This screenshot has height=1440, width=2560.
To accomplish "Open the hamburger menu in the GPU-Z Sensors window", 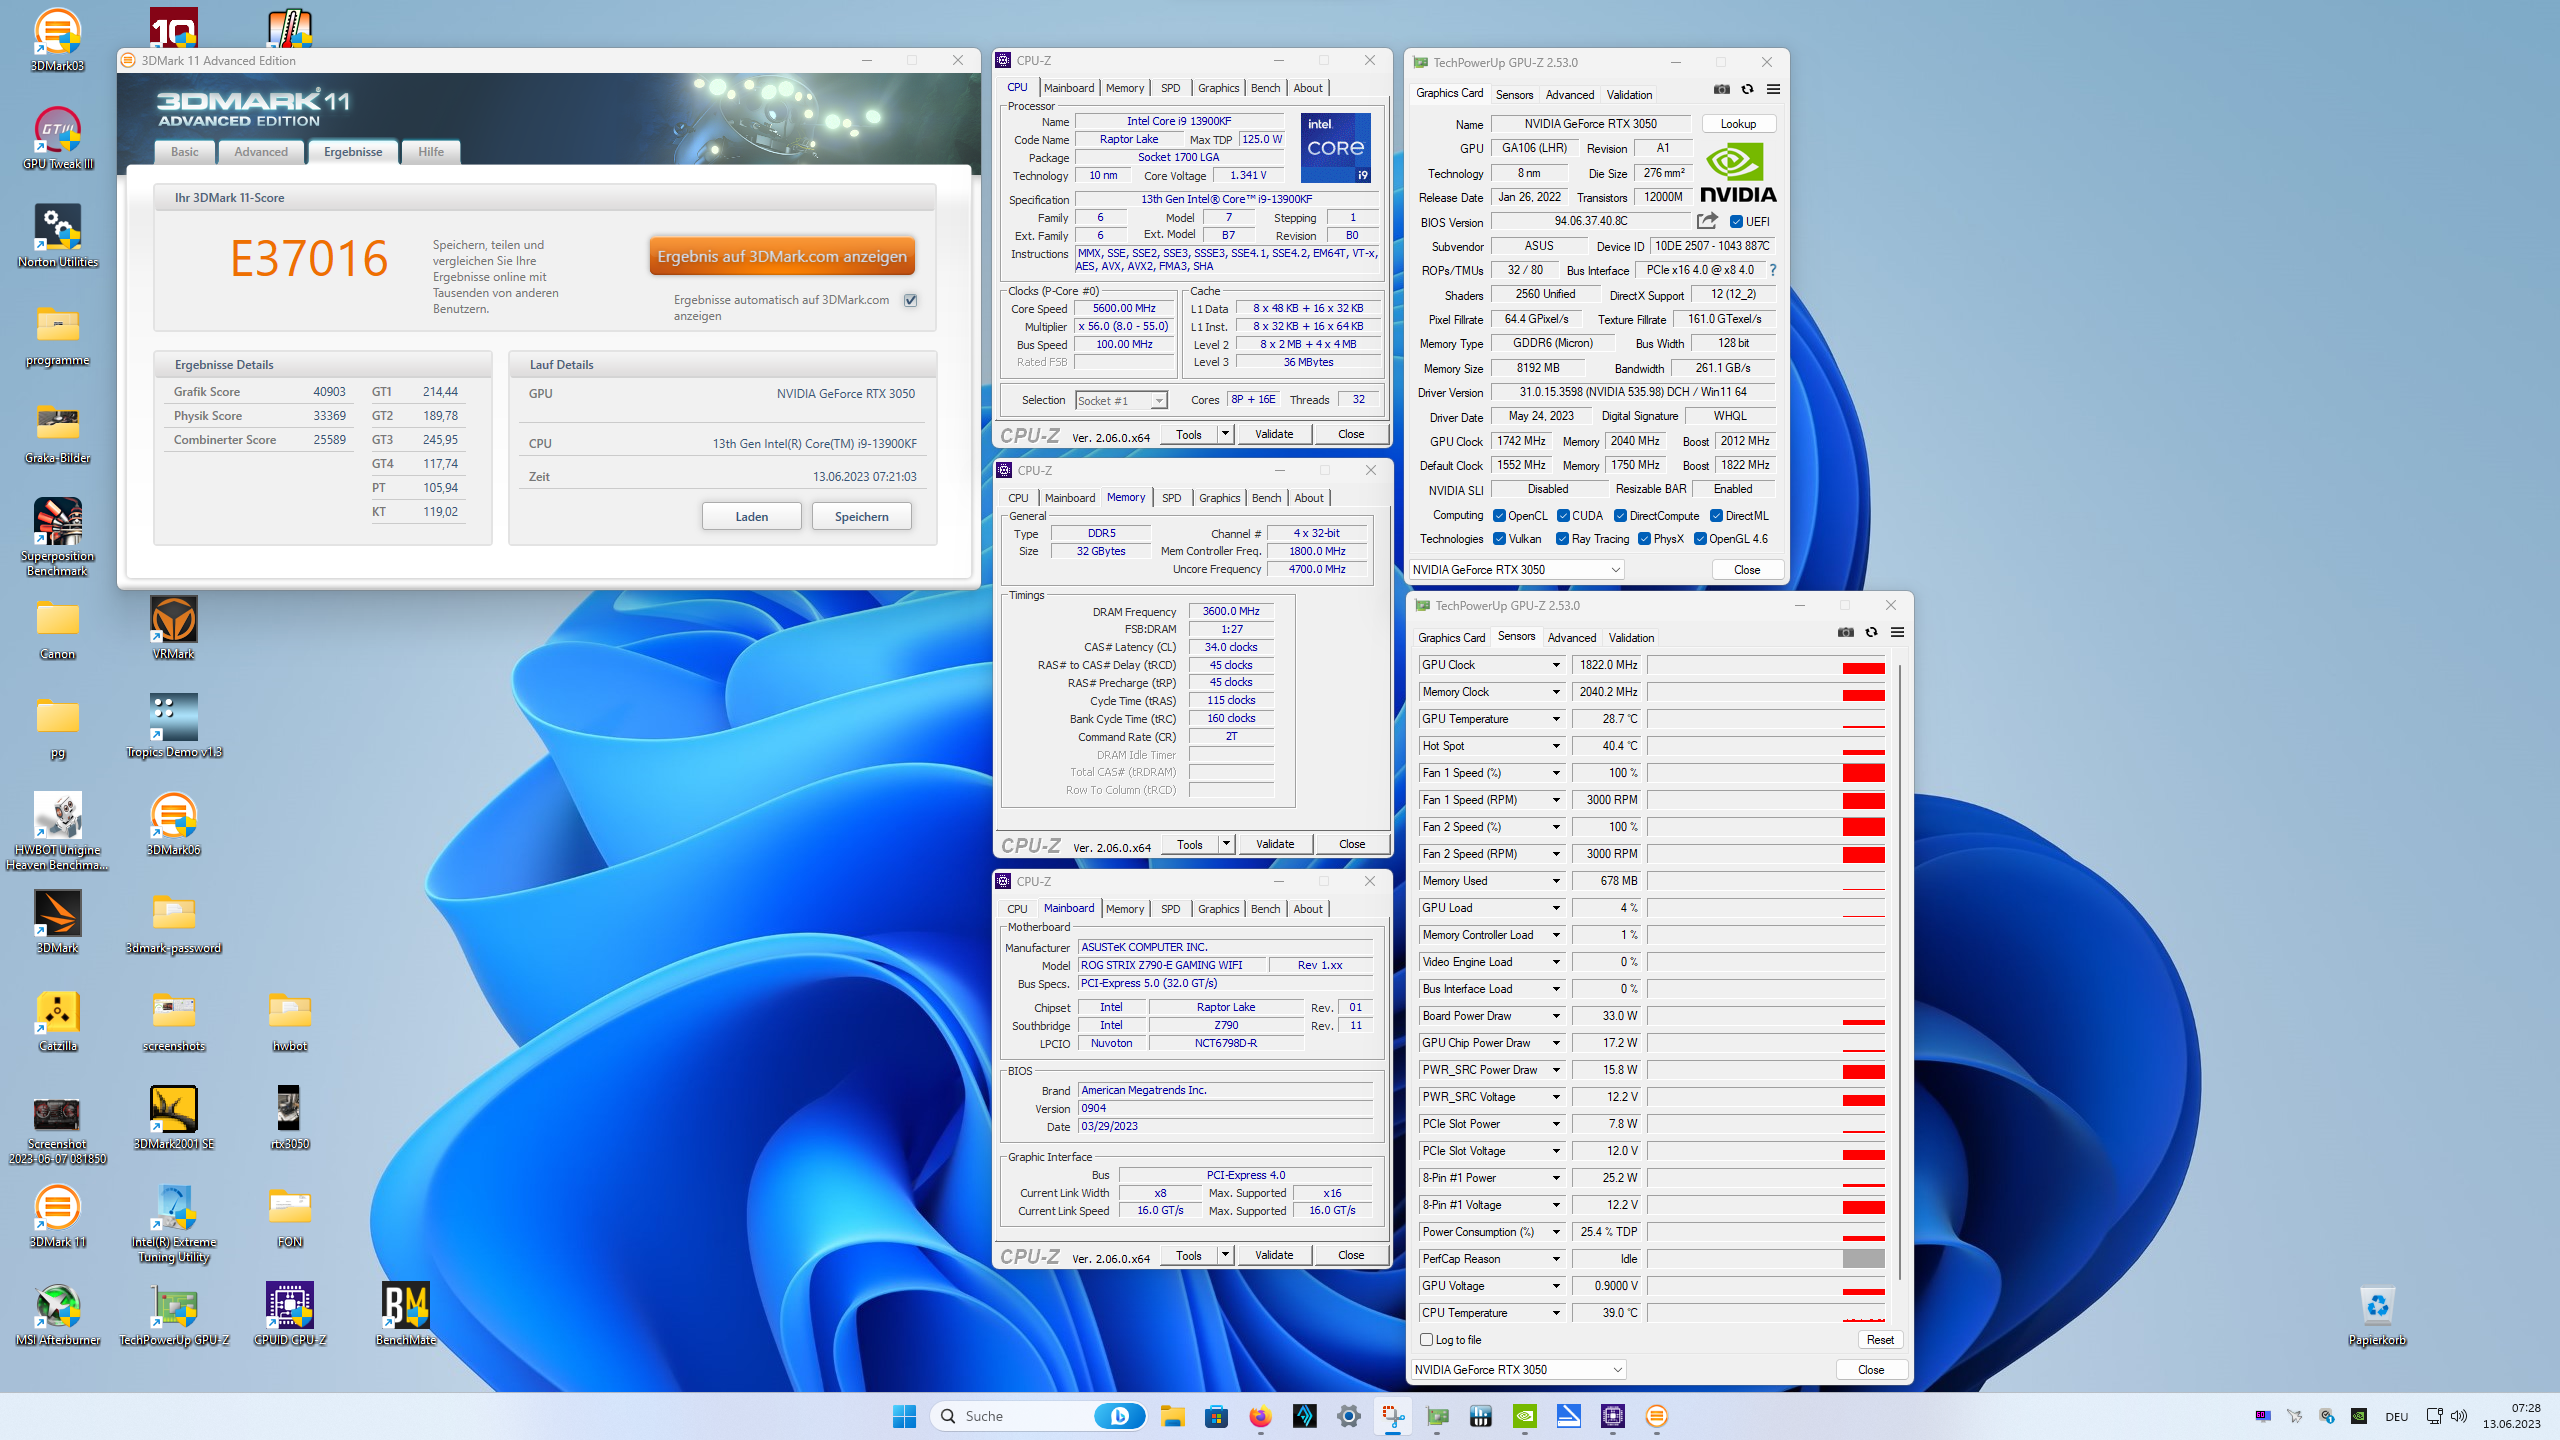I will [x=1897, y=632].
